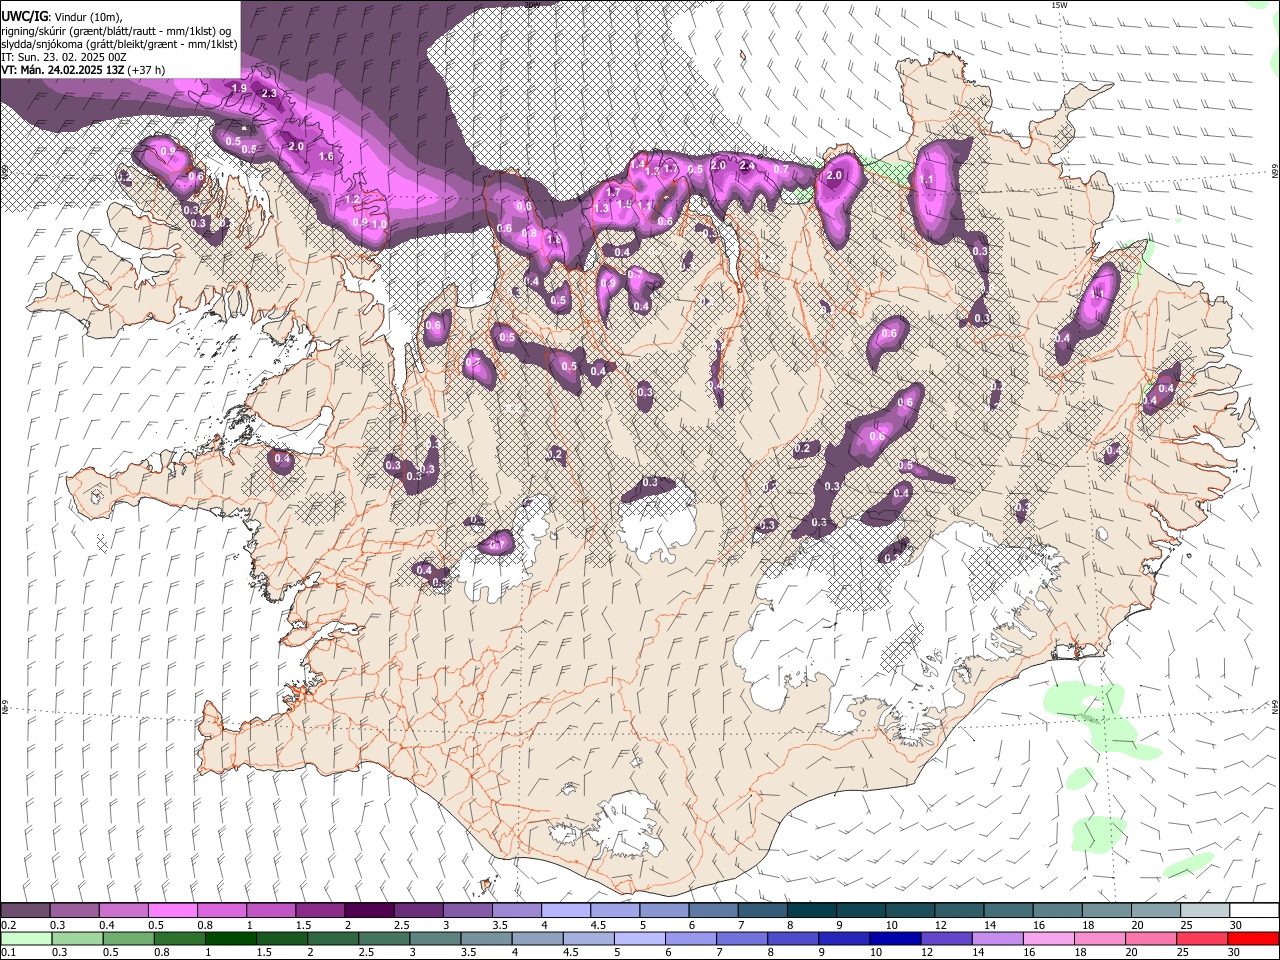Click the brightest red rain swatch after 30

(1254, 938)
